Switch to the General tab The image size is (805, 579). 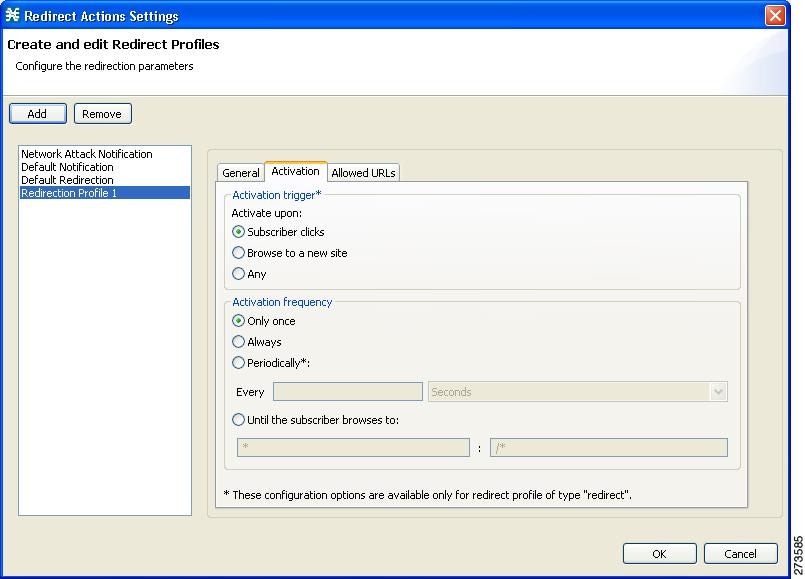click(x=241, y=173)
